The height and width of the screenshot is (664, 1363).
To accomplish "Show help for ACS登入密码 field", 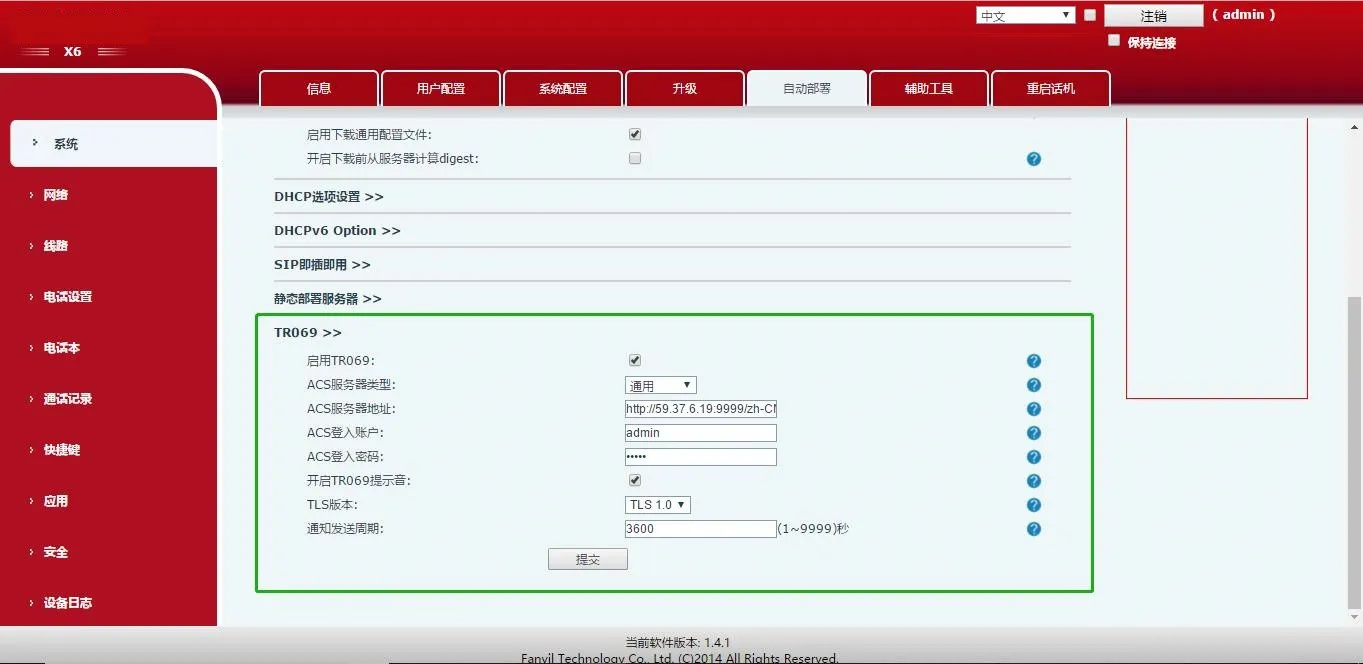I will coord(1034,457).
